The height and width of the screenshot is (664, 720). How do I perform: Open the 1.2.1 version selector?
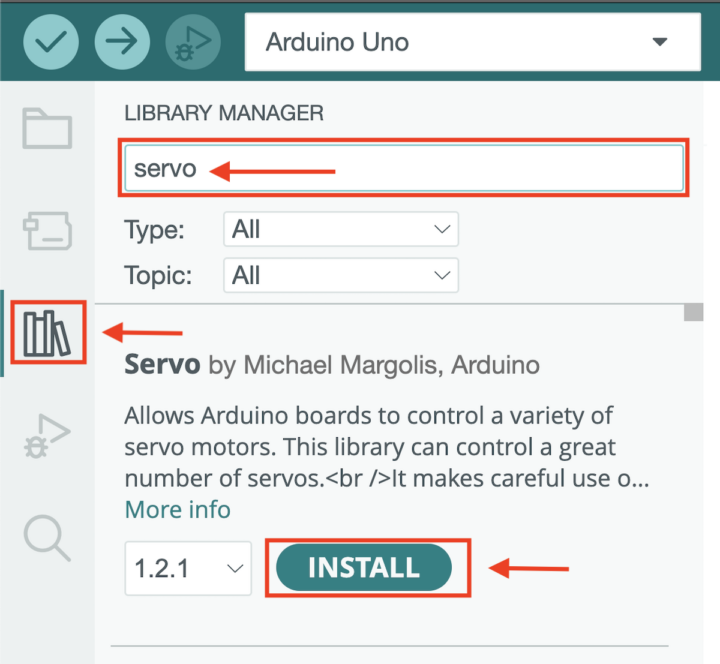pos(188,568)
